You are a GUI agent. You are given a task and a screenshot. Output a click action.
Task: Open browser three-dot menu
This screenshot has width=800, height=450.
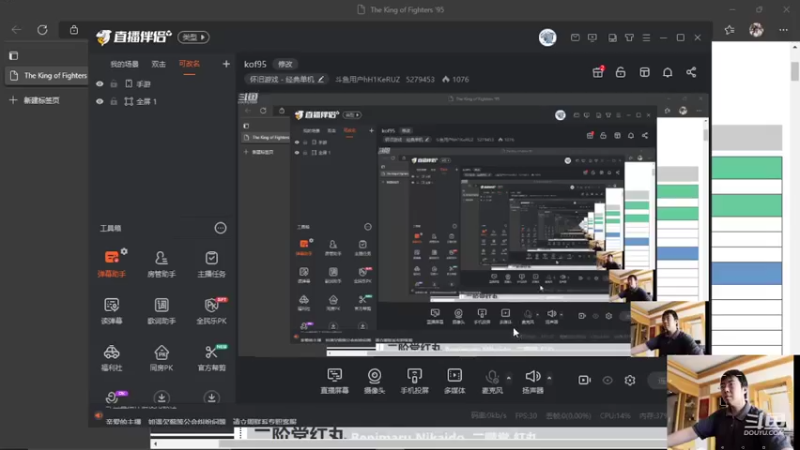click(x=783, y=30)
